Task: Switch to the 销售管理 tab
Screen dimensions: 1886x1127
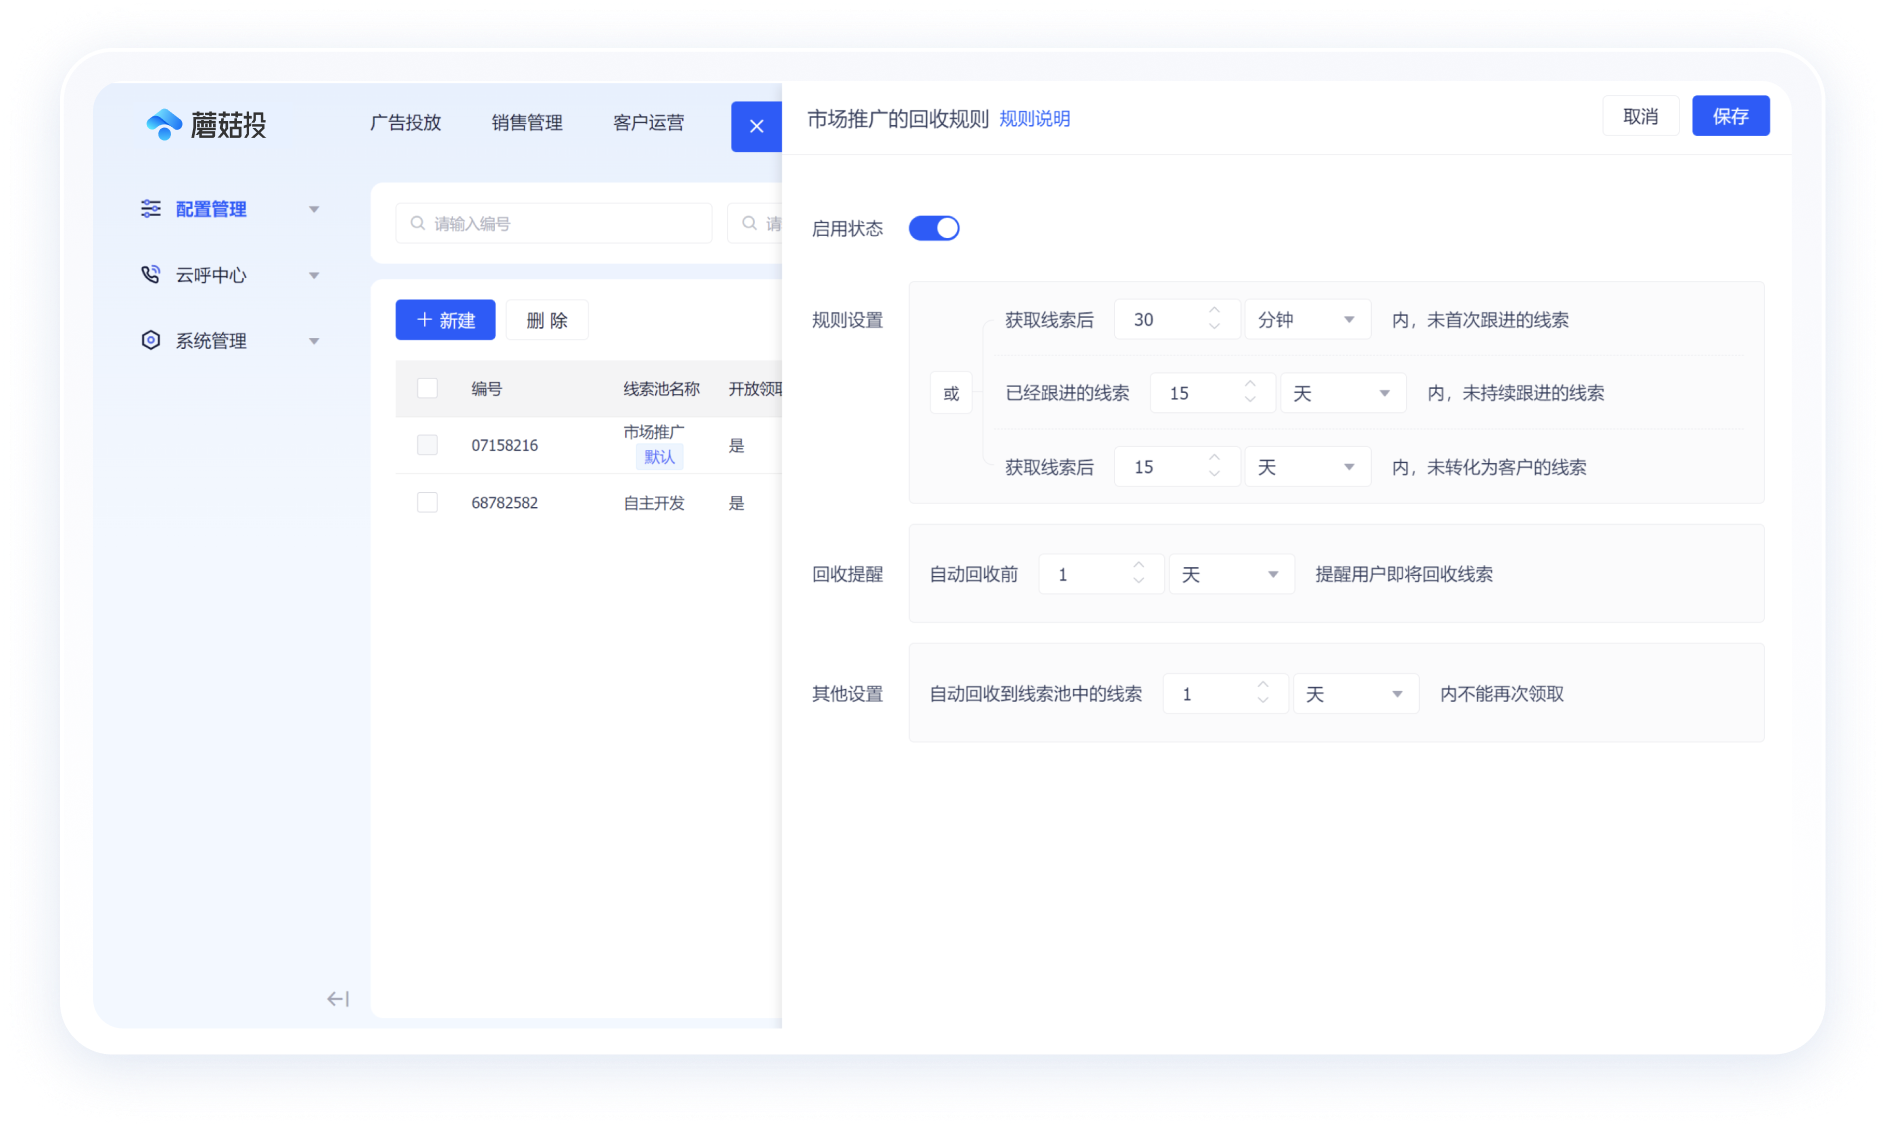Action: pyautogui.click(x=527, y=122)
